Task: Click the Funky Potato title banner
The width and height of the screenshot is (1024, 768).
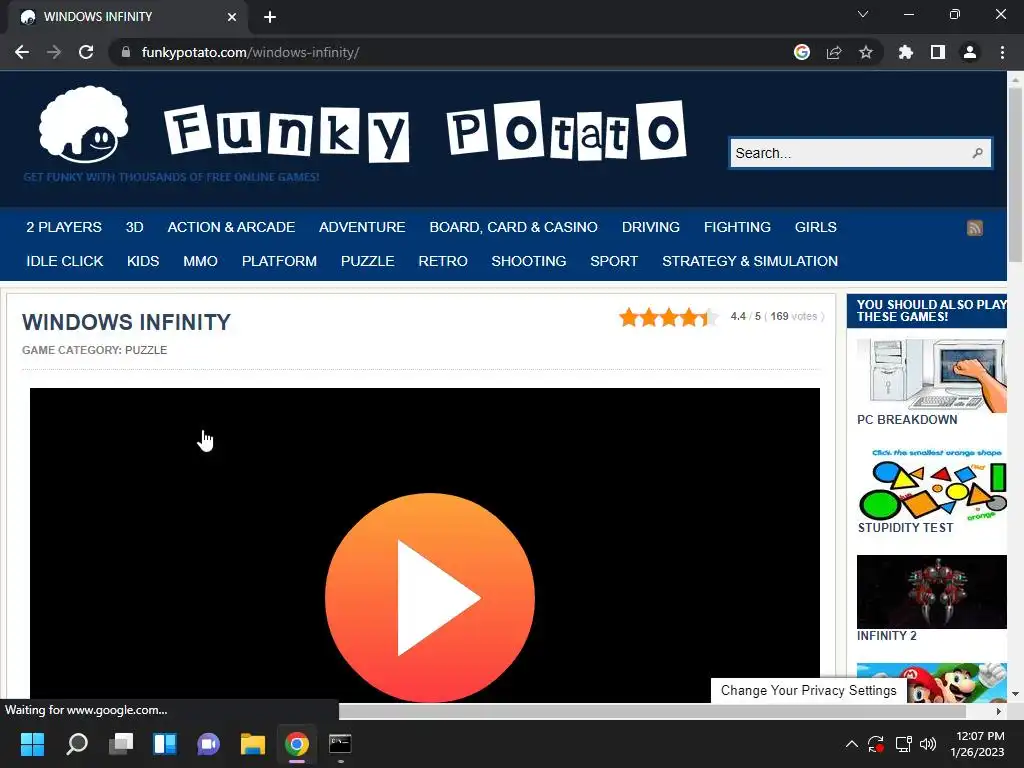Action: click(x=424, y=132)
